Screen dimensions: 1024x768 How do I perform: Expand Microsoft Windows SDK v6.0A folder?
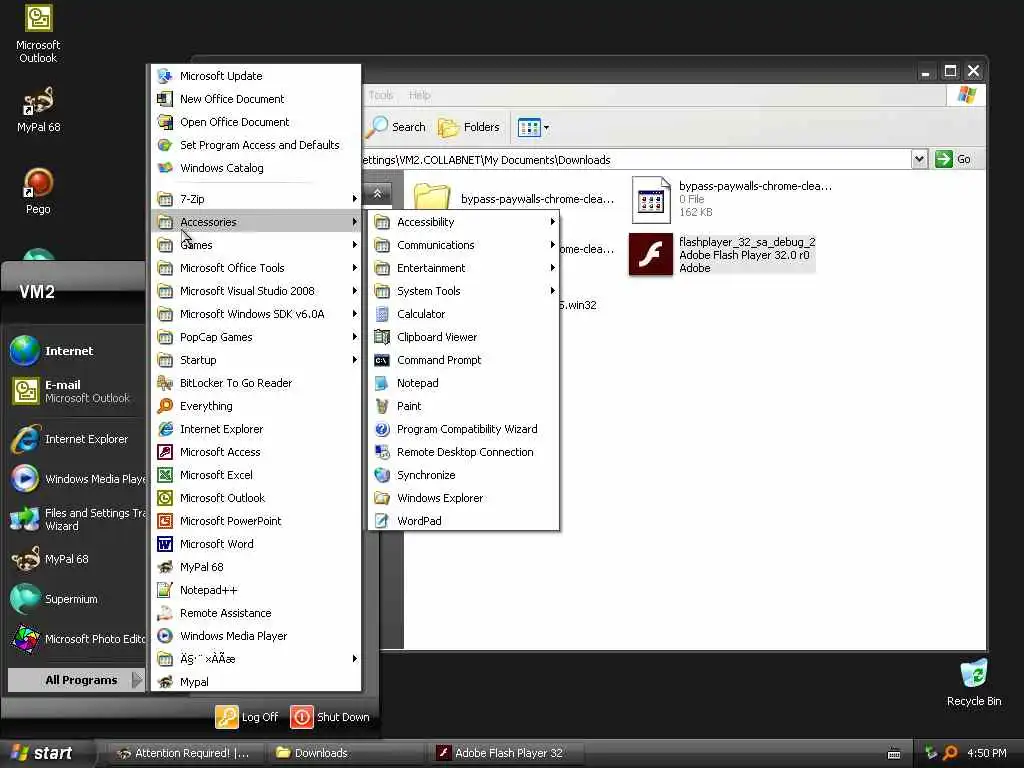256,314
